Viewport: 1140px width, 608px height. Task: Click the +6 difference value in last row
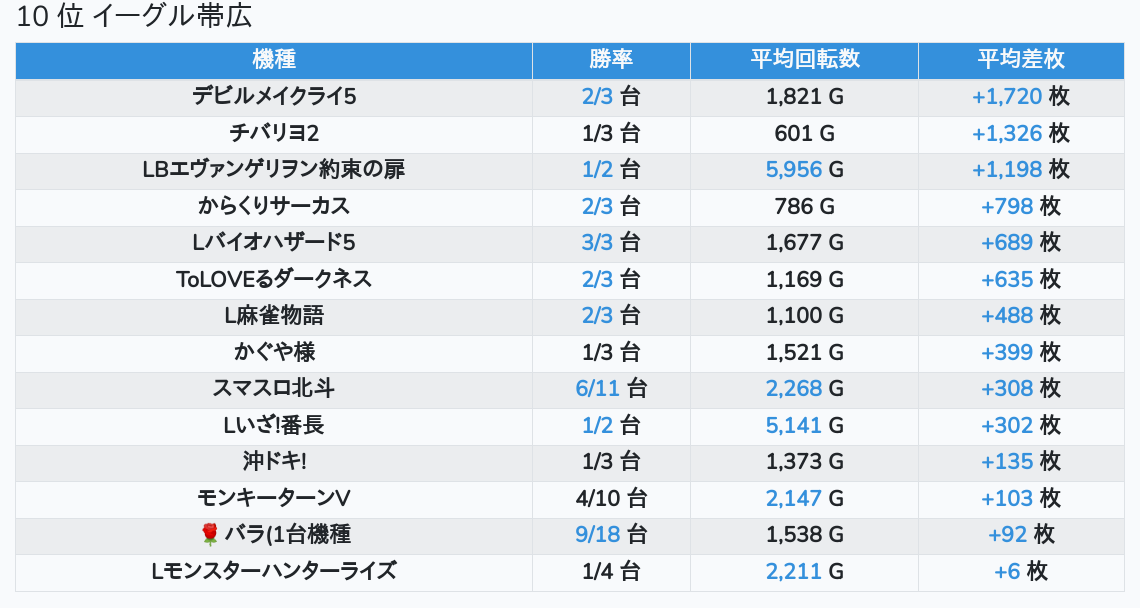1007,571
